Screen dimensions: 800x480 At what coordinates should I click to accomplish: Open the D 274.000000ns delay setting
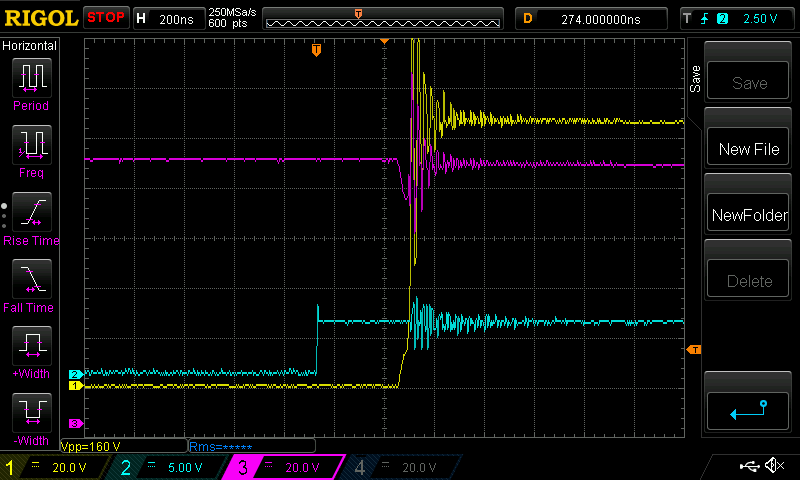(592, 18)
